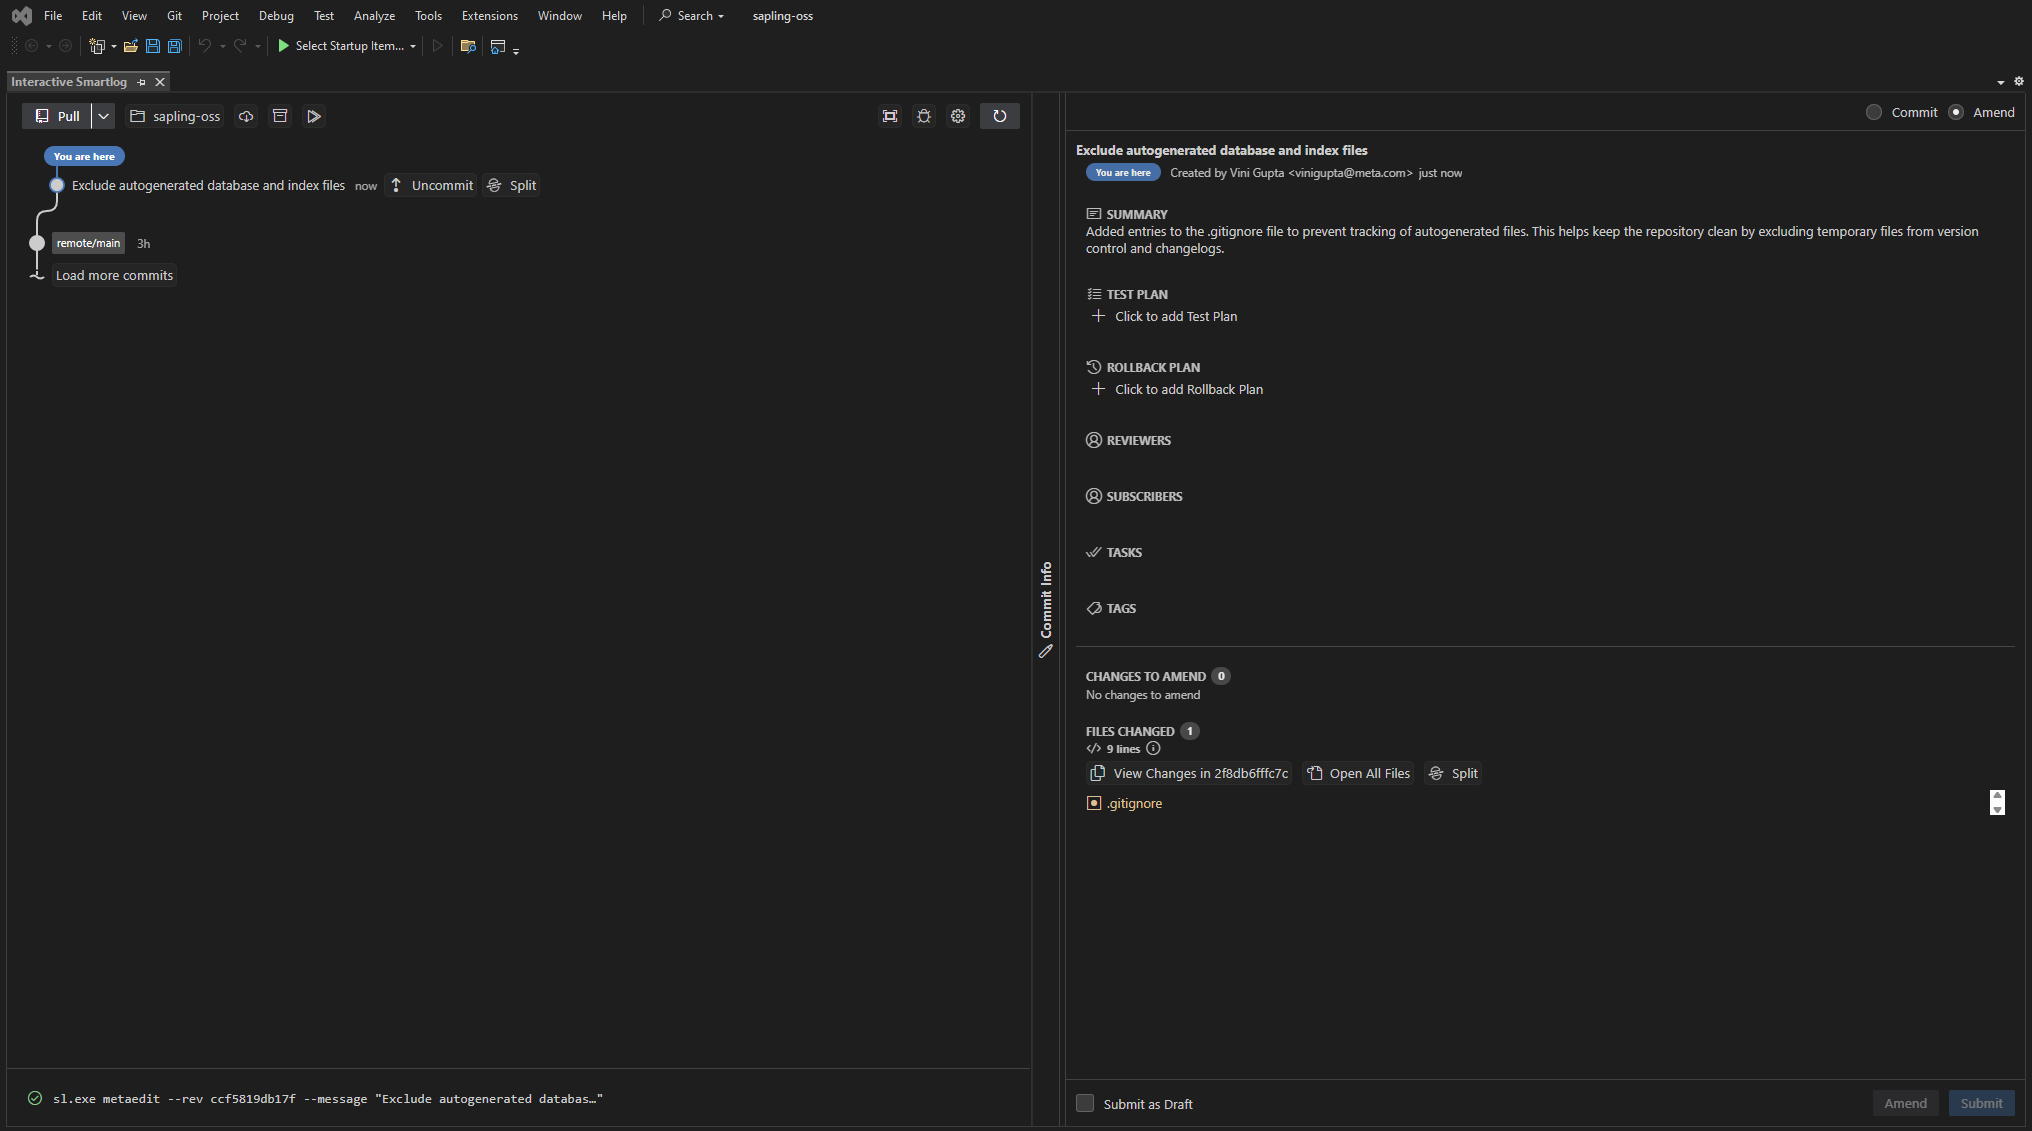Image resolution: width=2032 pixels, height=1131 pixels.
Task: Click the Navigate Forward icon
Action: [66, 46]
